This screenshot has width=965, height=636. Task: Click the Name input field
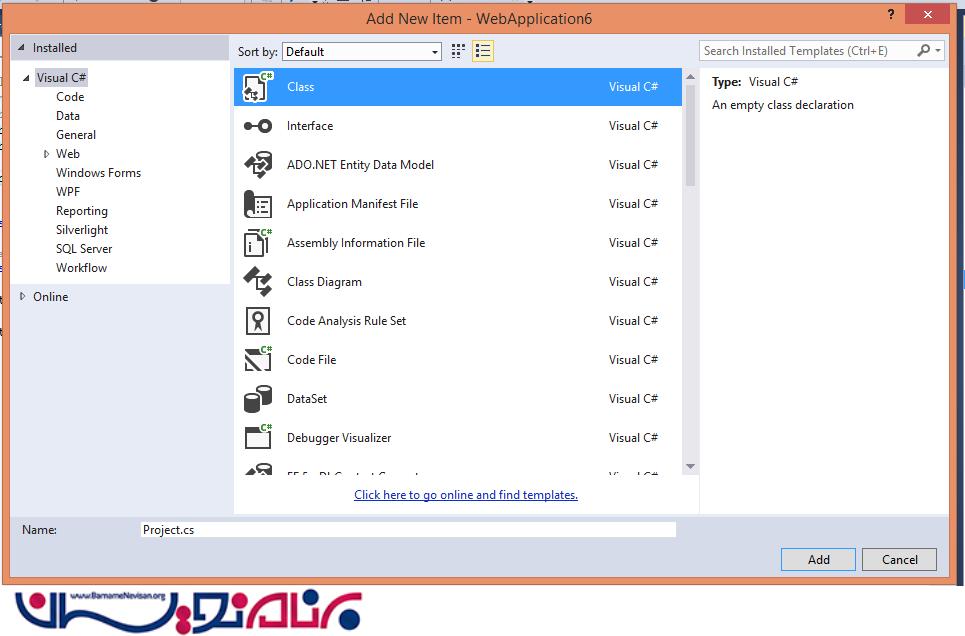pos(408,530)
